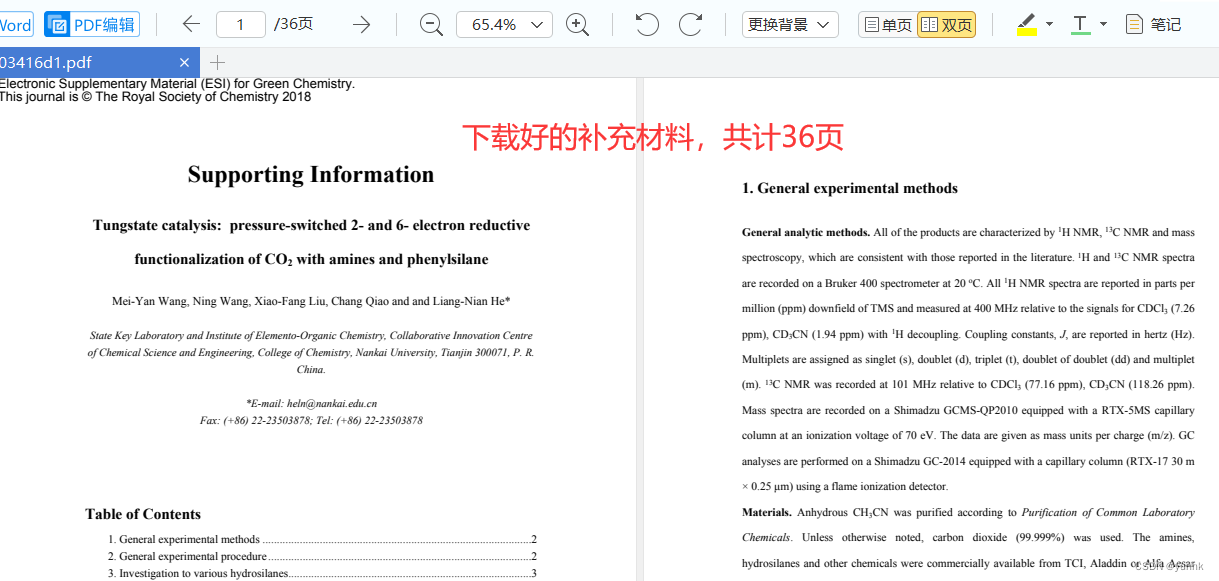Zoom out with the minus magnifier

point(431,24)
